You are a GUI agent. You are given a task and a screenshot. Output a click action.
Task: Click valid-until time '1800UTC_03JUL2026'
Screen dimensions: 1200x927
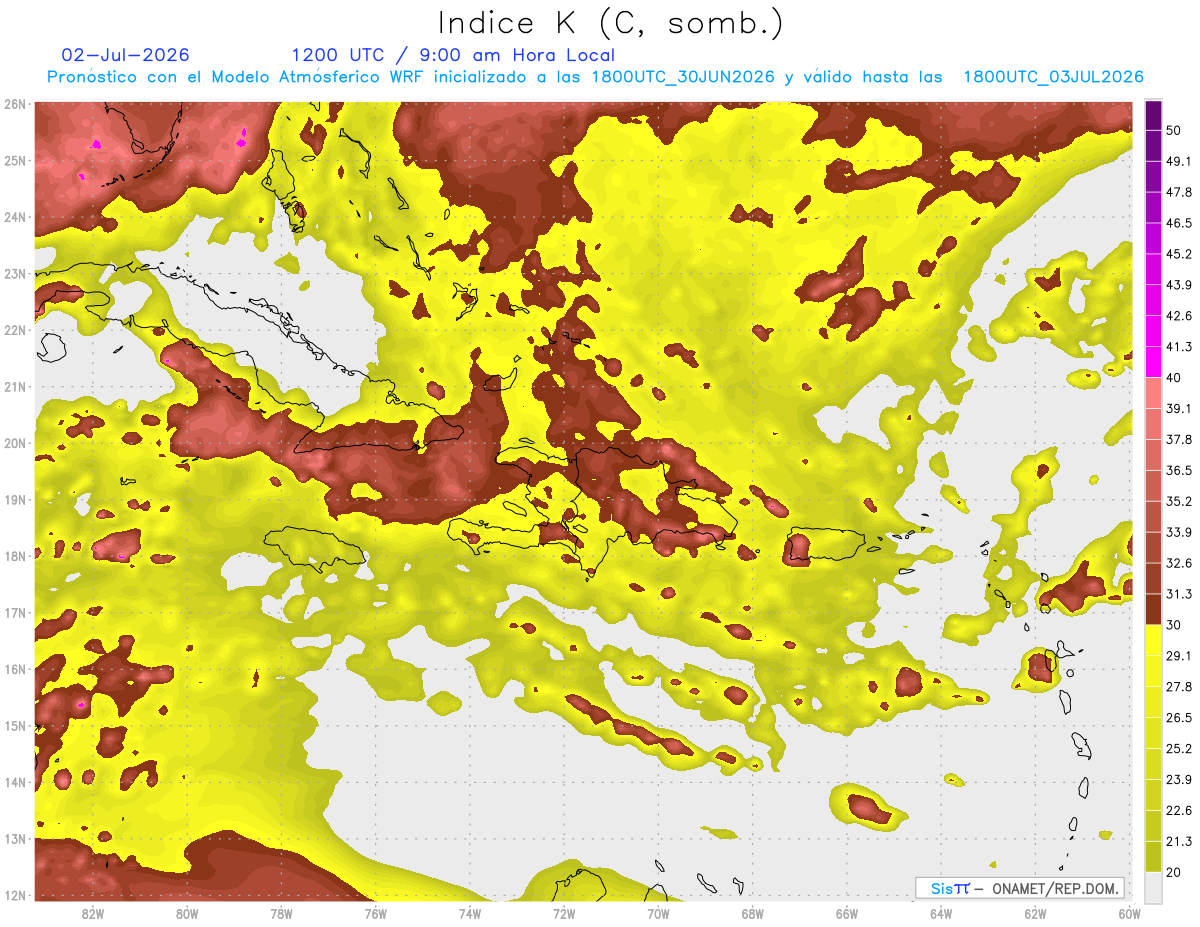coord(1053,77)
